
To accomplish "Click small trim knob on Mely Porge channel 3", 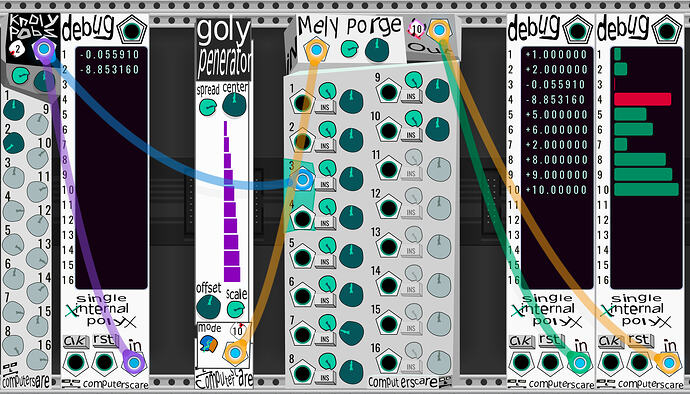I will [327, 168].
